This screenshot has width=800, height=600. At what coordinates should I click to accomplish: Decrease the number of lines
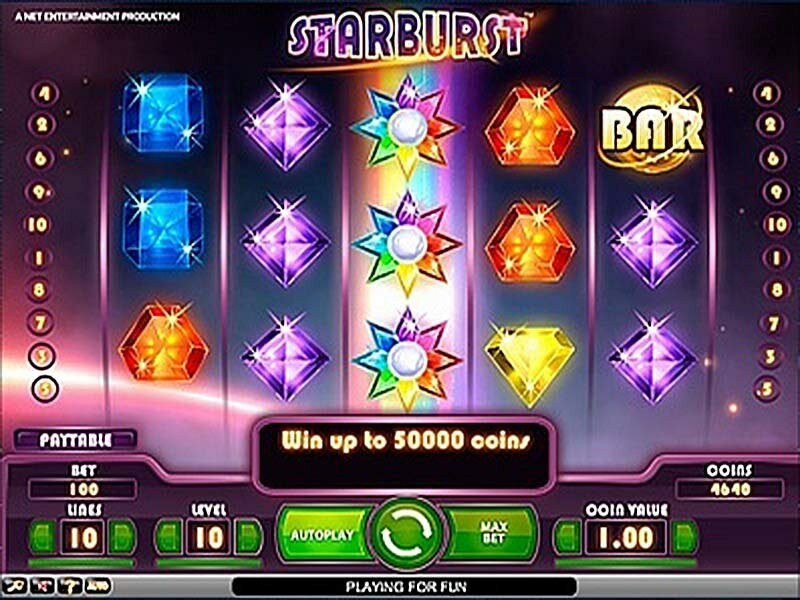(x=43, y=537)
